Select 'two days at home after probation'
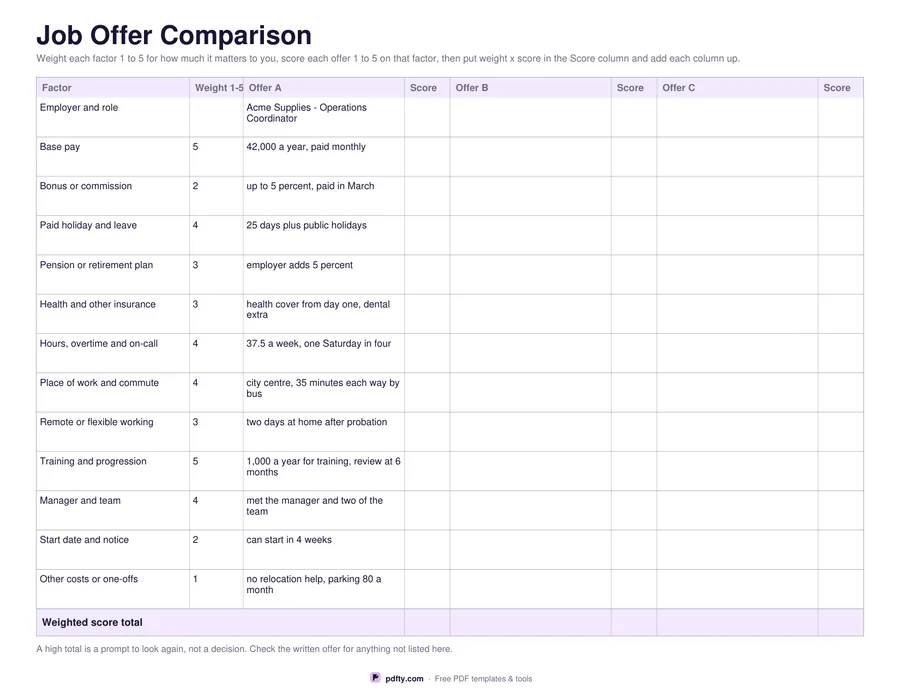Viewport: 900px width, 695px height. click(x=317, y=422)
